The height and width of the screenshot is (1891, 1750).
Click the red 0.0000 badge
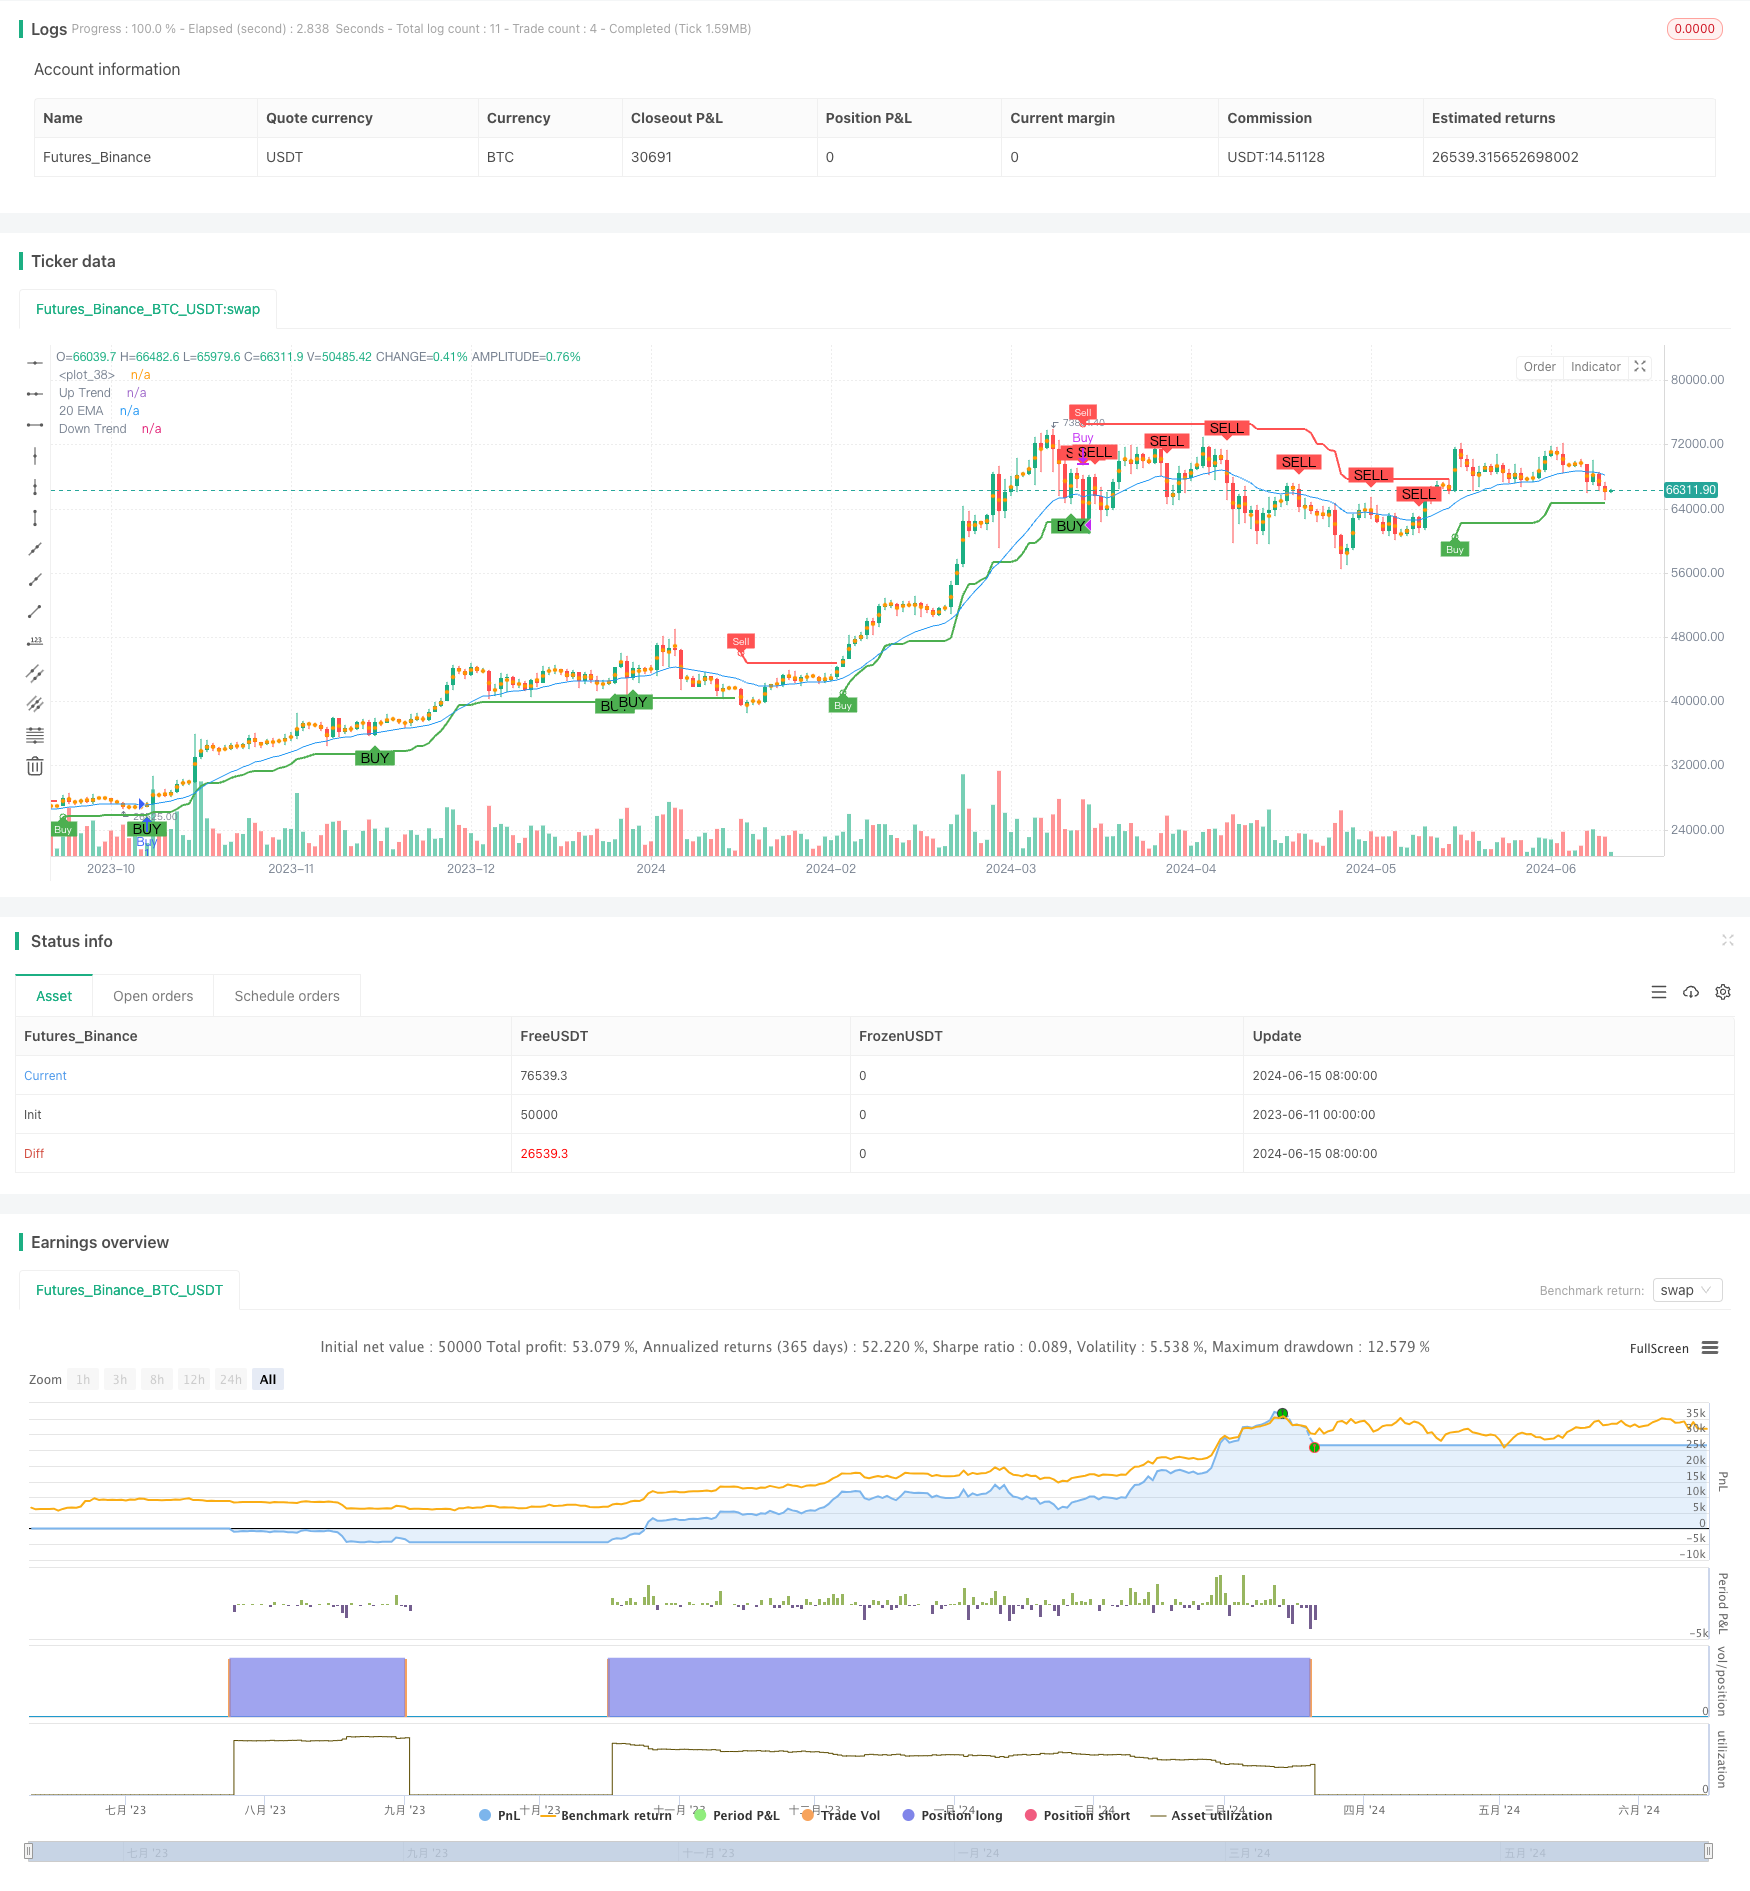coord(1695,29)
